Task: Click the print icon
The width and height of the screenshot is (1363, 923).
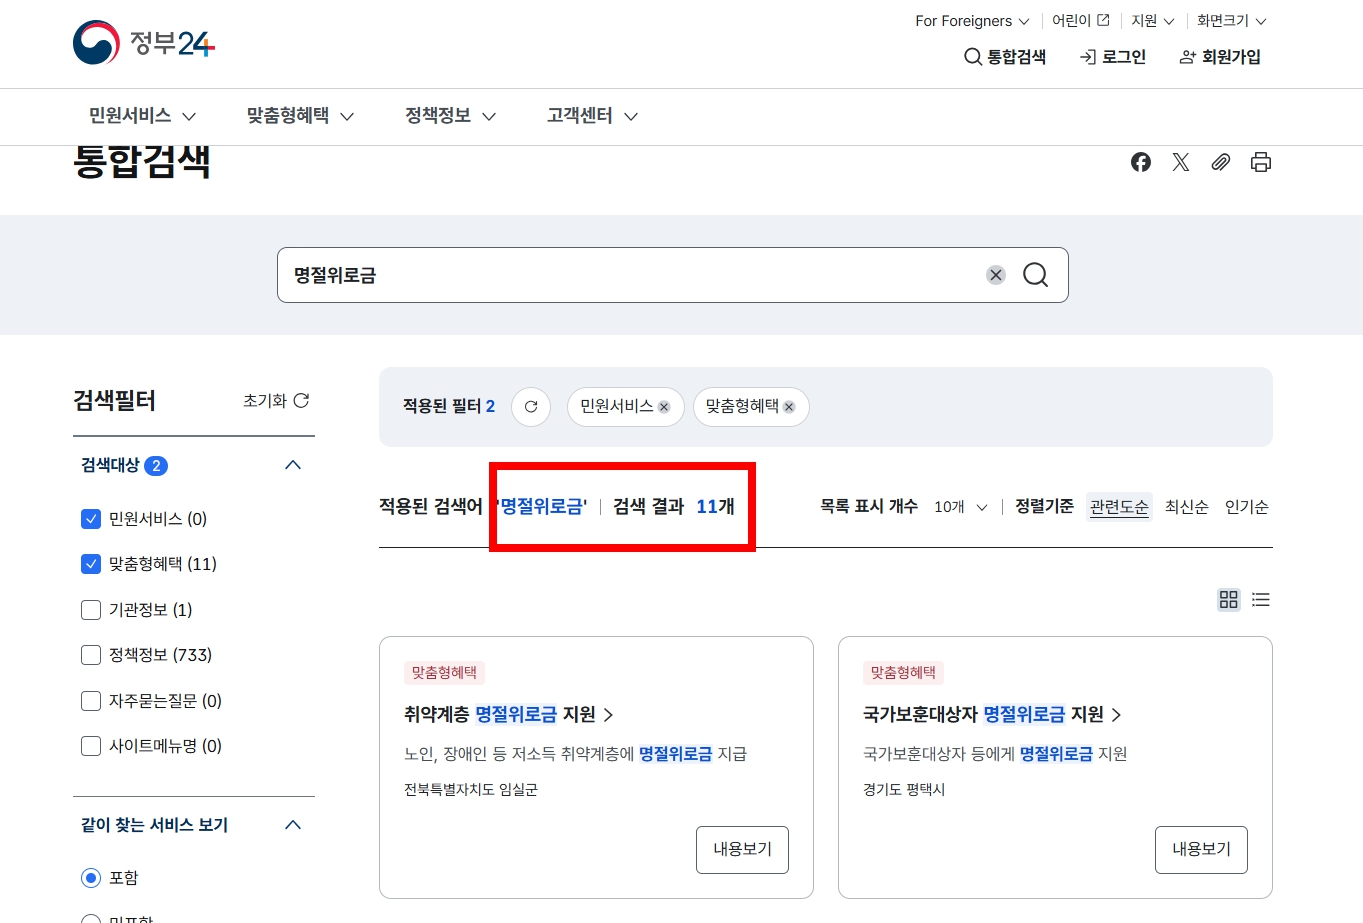Action: (x=1260, y=161)
